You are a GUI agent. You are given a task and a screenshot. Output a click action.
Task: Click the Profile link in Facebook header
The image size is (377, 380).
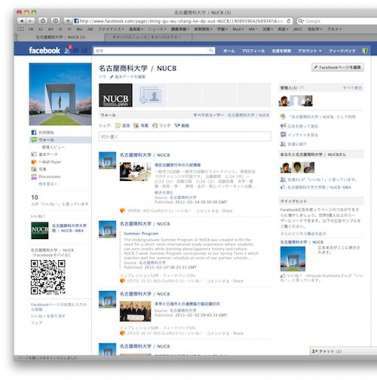[x=253, y=51]
